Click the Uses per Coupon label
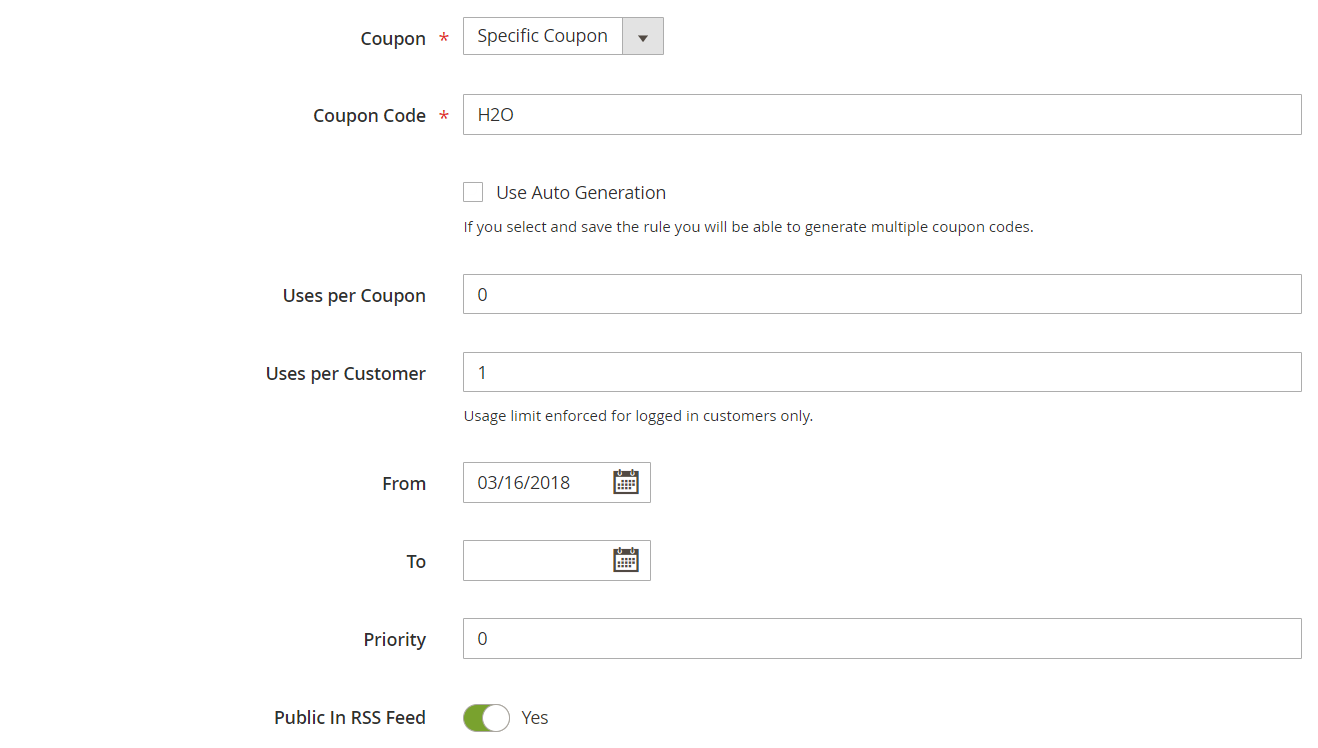The width and height of the screenshot is (1318, 748). 354,296
